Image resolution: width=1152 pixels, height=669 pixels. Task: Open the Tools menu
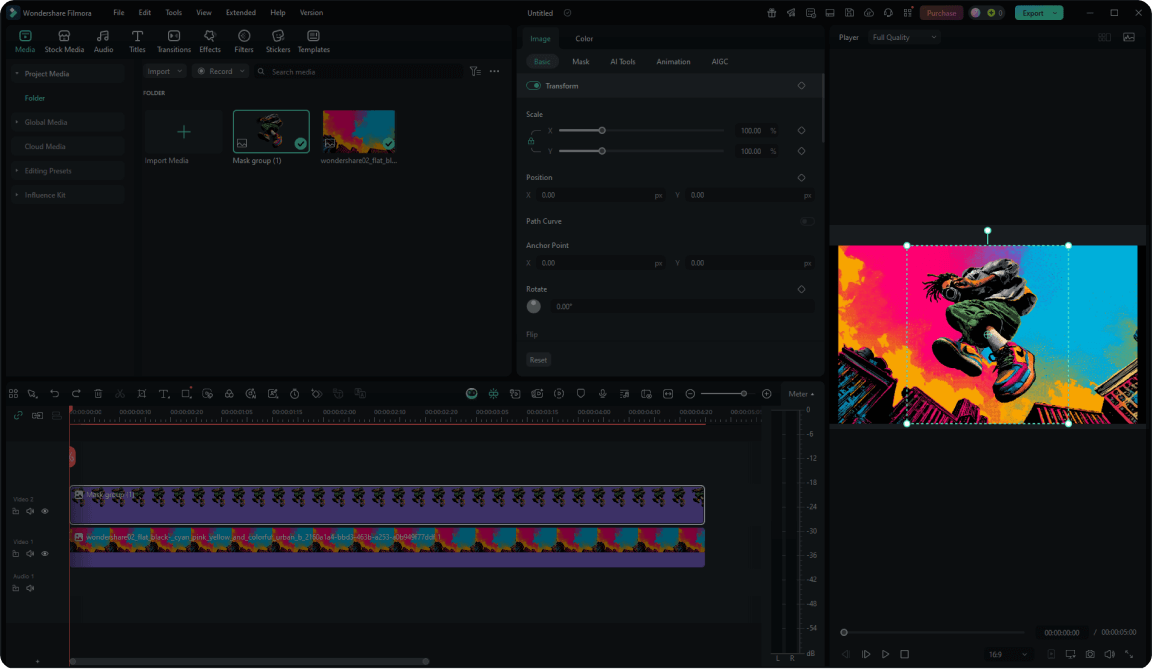coord(173,12)
